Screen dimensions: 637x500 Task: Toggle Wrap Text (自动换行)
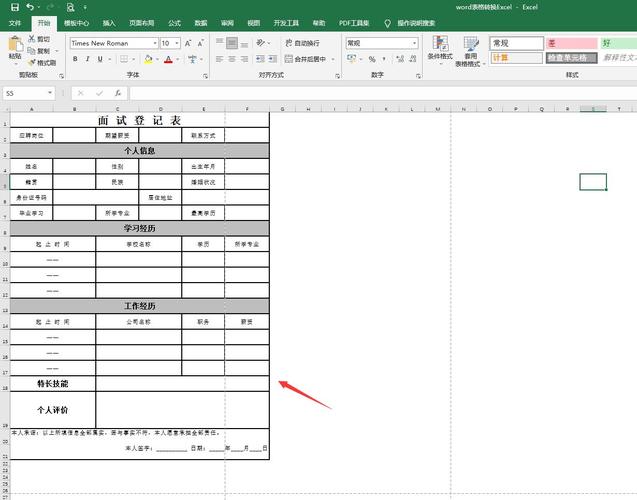coord(301,43)
